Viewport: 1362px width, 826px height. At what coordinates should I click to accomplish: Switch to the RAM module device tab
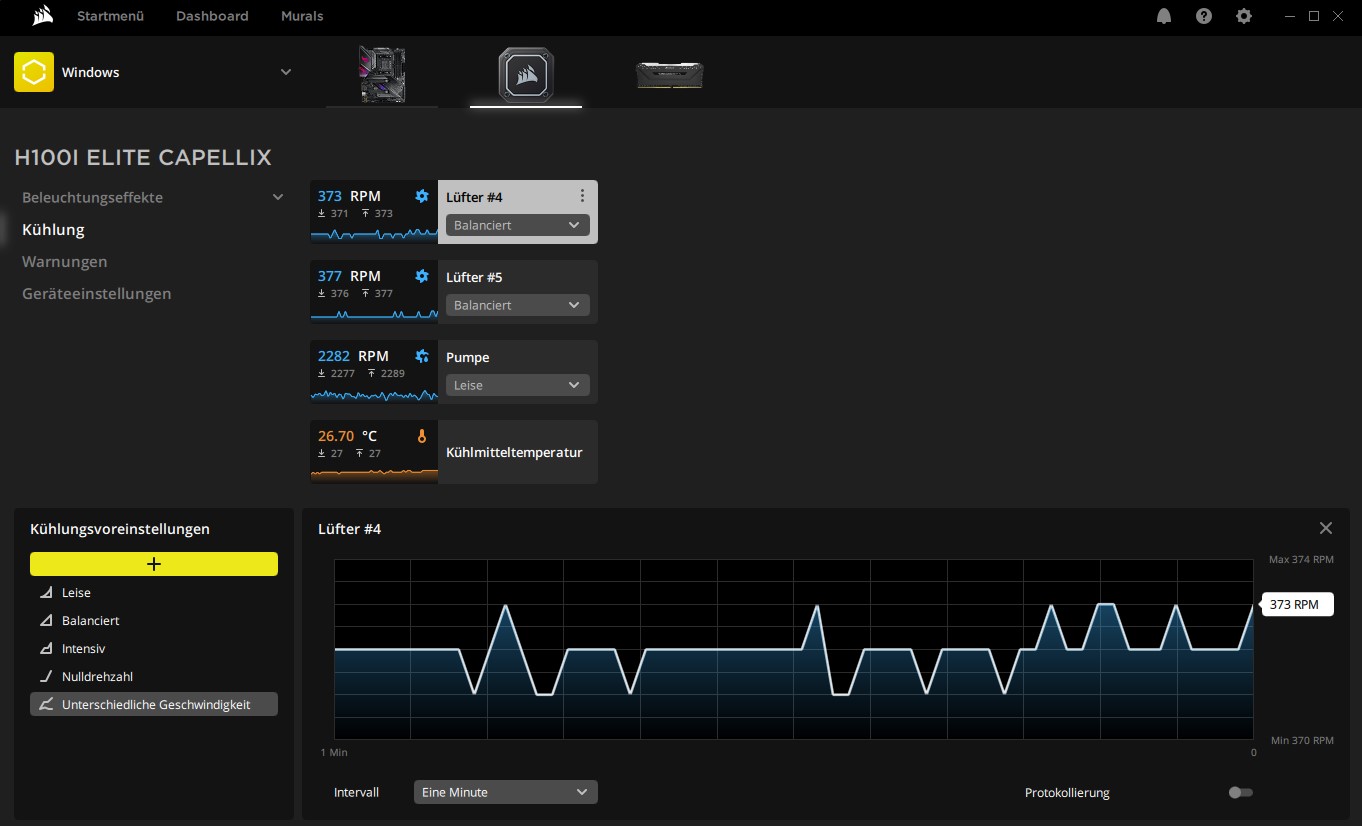669,74
